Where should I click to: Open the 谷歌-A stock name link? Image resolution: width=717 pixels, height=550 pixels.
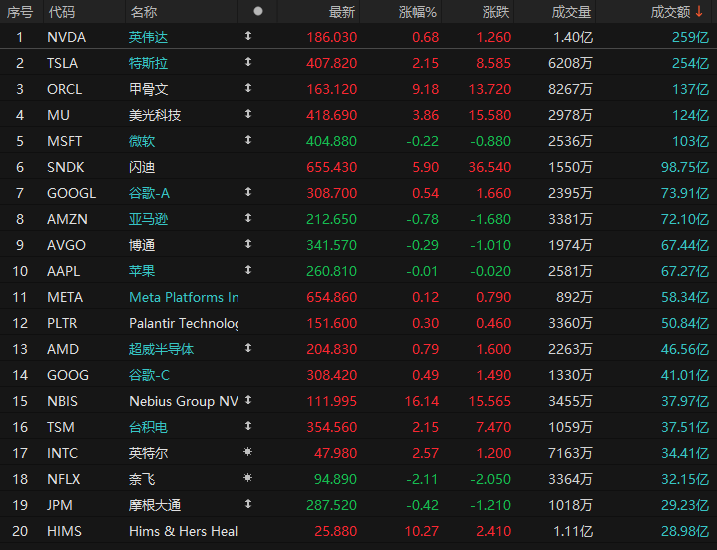pos(150,193)
